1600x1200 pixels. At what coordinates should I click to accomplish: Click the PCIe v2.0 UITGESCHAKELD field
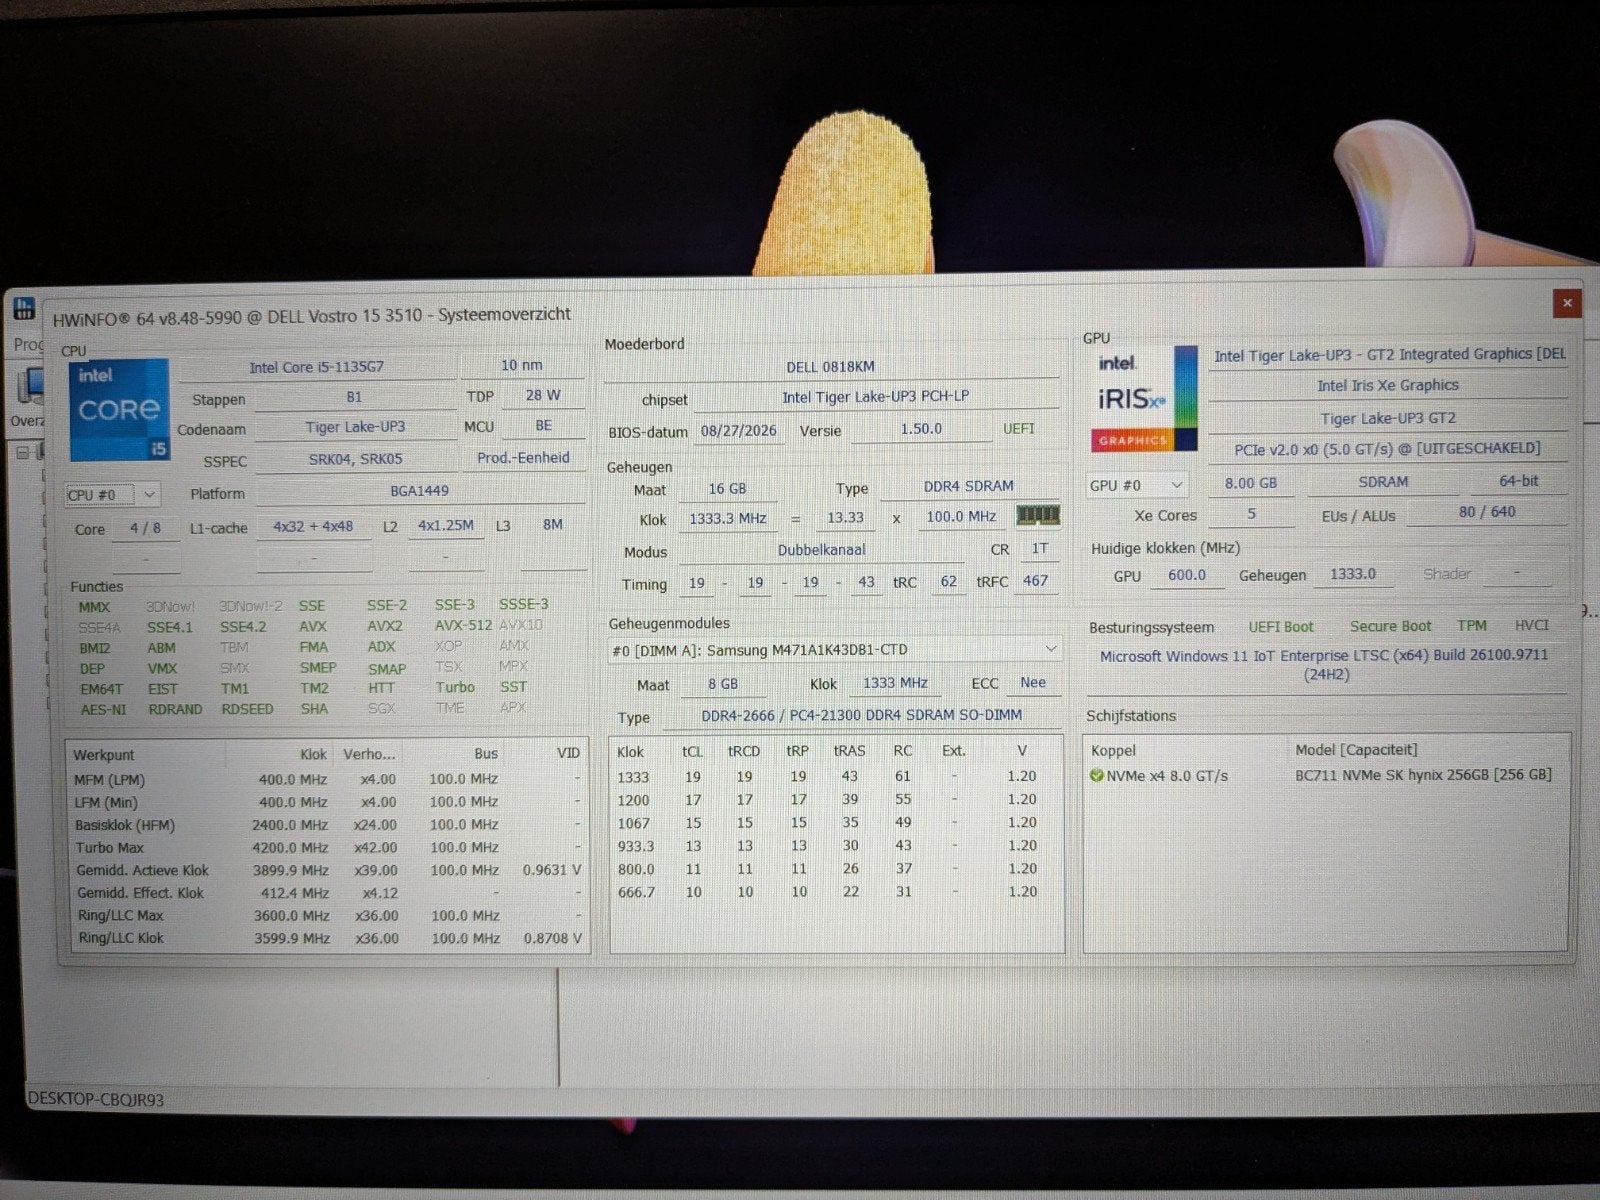(1387, 449)
